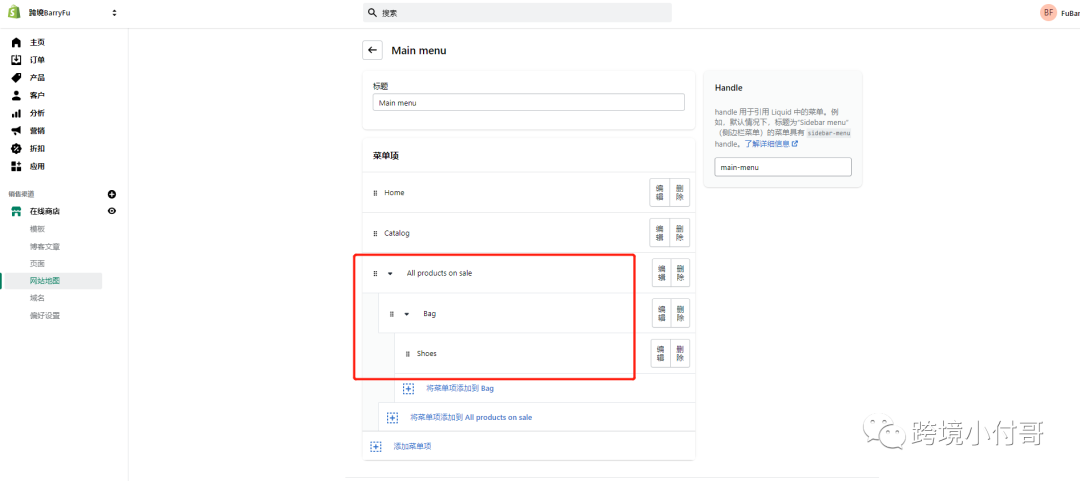Open the 页面 pages sub-item
This screenshot has height=481, width=1080.
37,263
